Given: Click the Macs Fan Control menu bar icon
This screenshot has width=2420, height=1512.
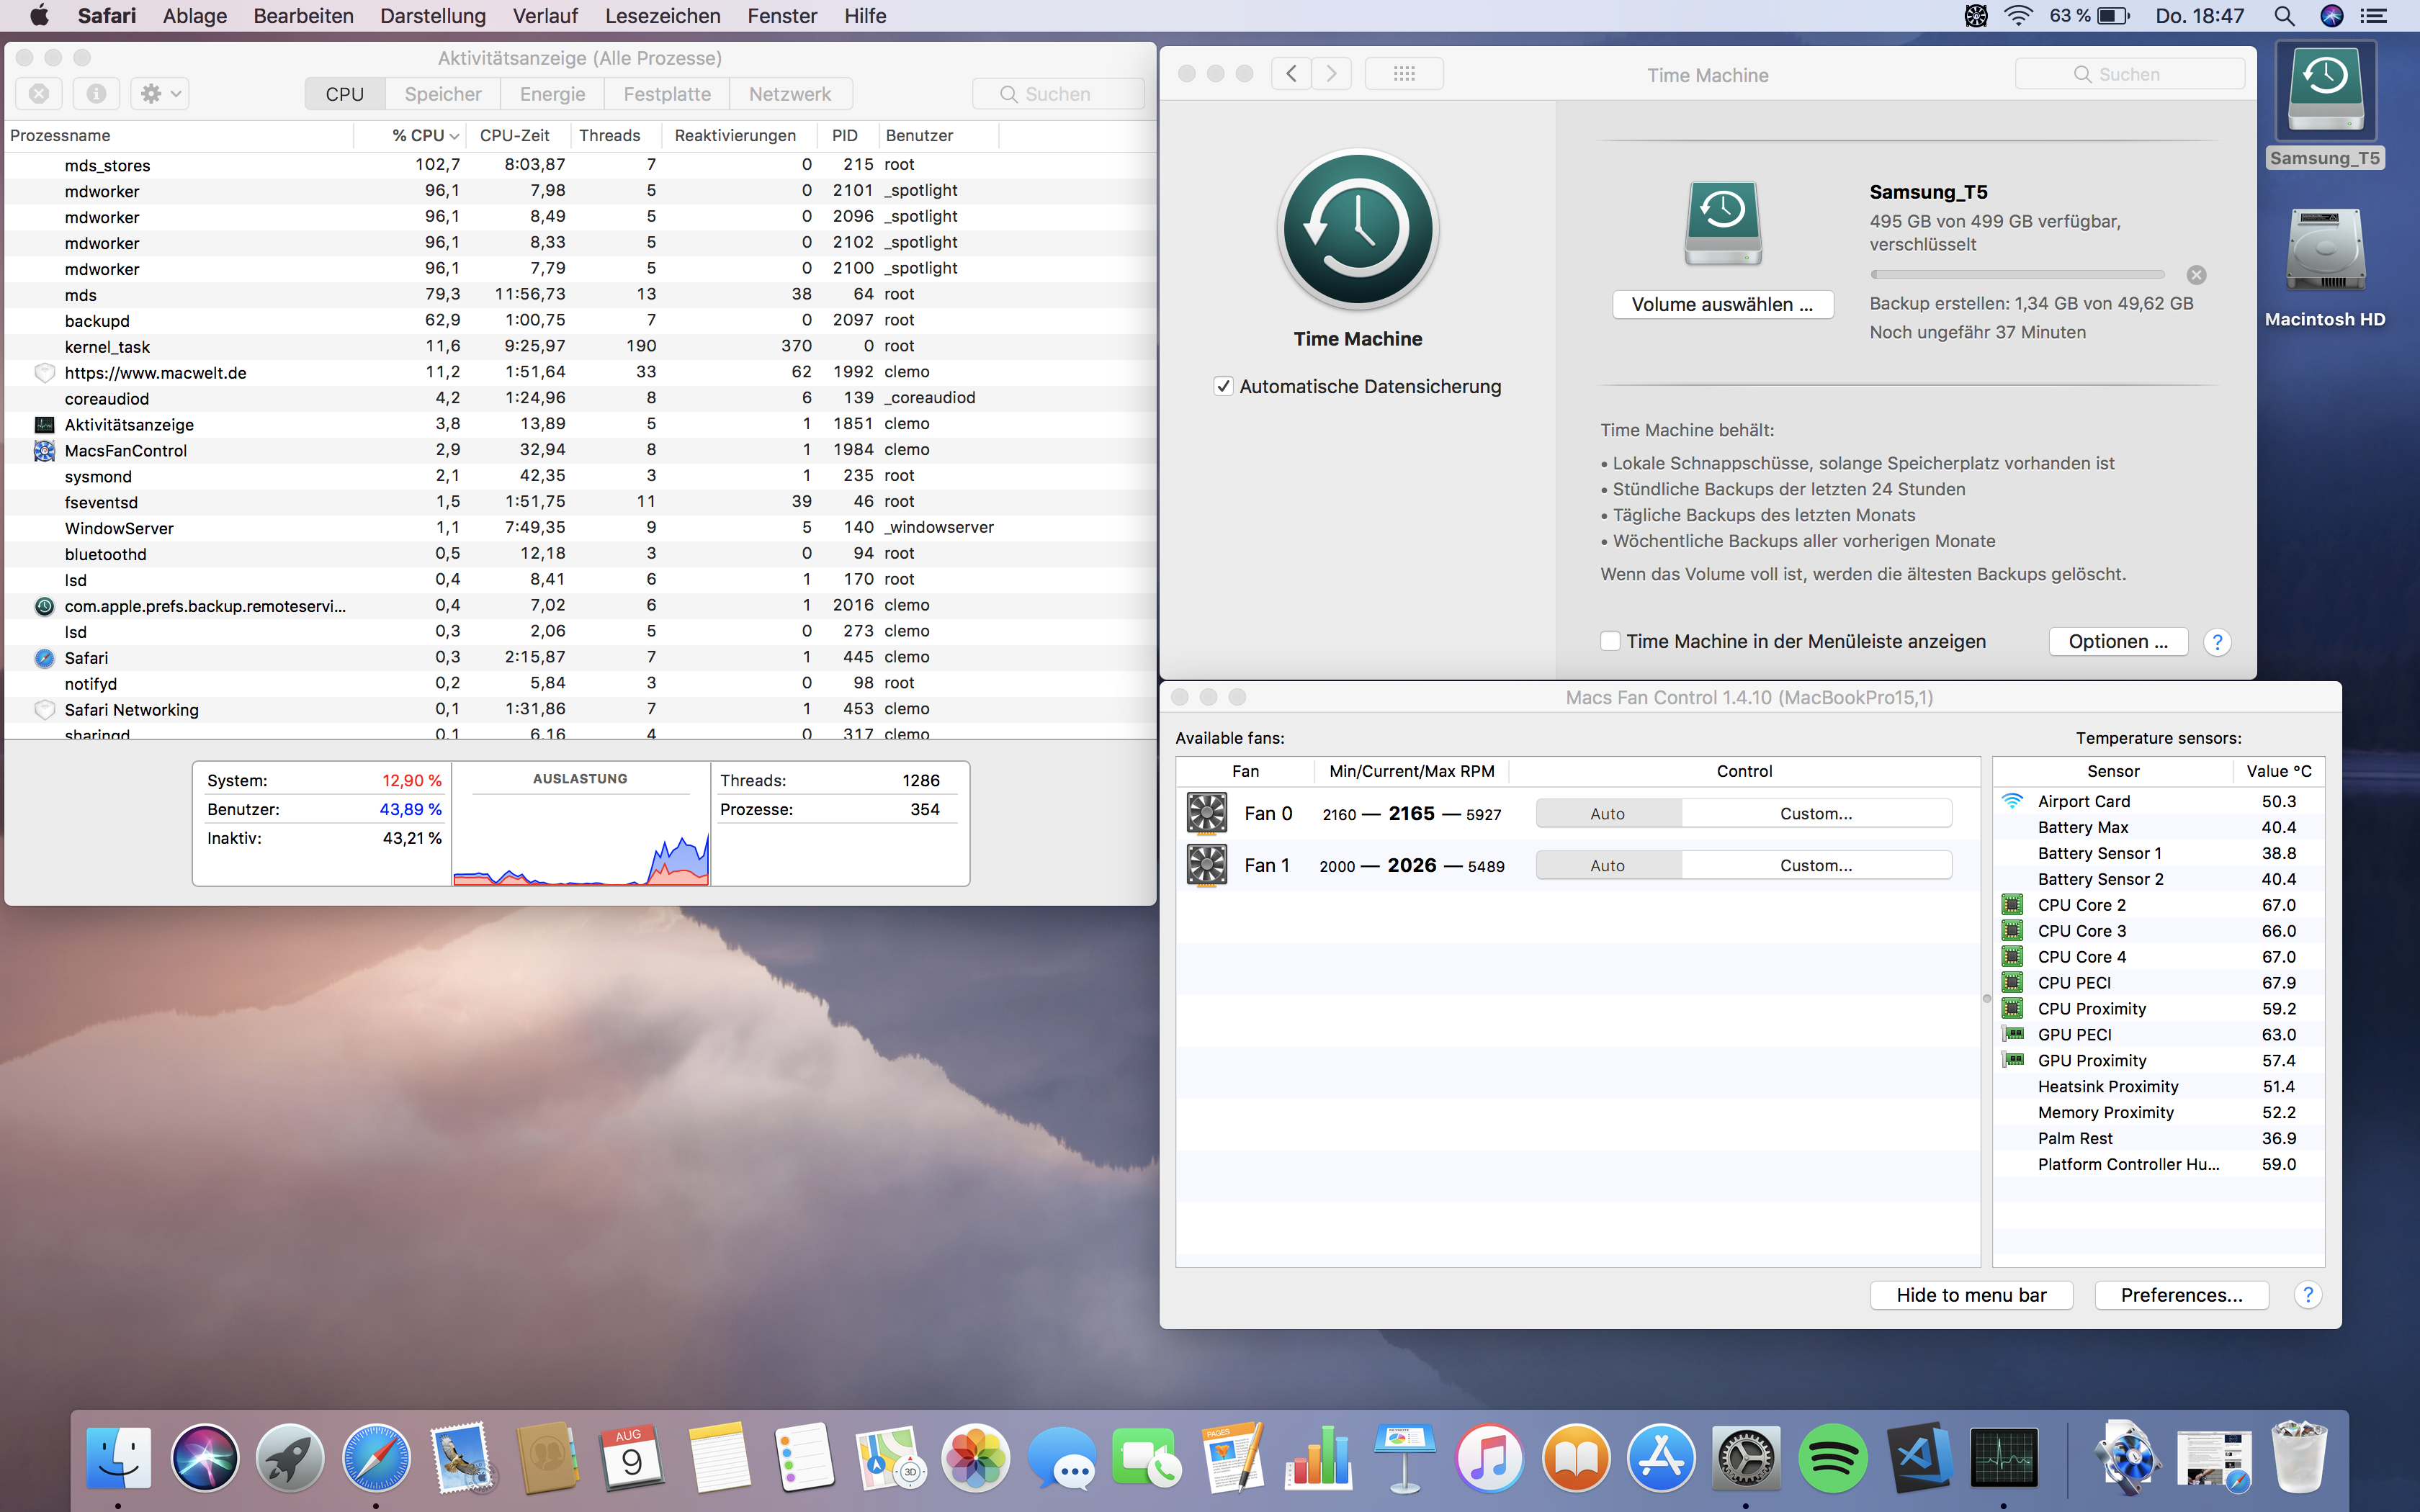Looking at the screenshot, I should point(1976,16).
